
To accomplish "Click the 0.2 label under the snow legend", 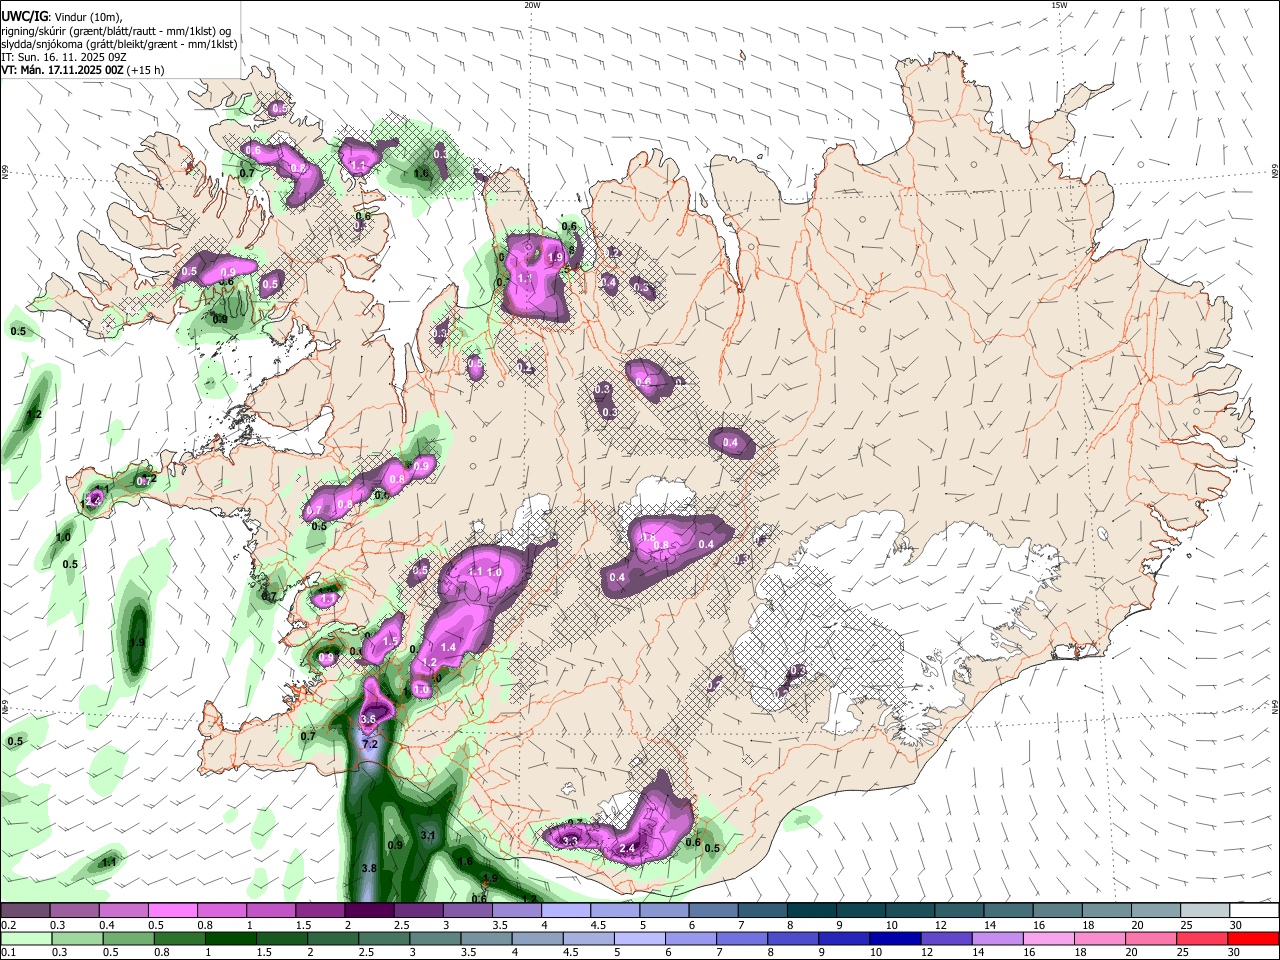I will tap(9, 925).
